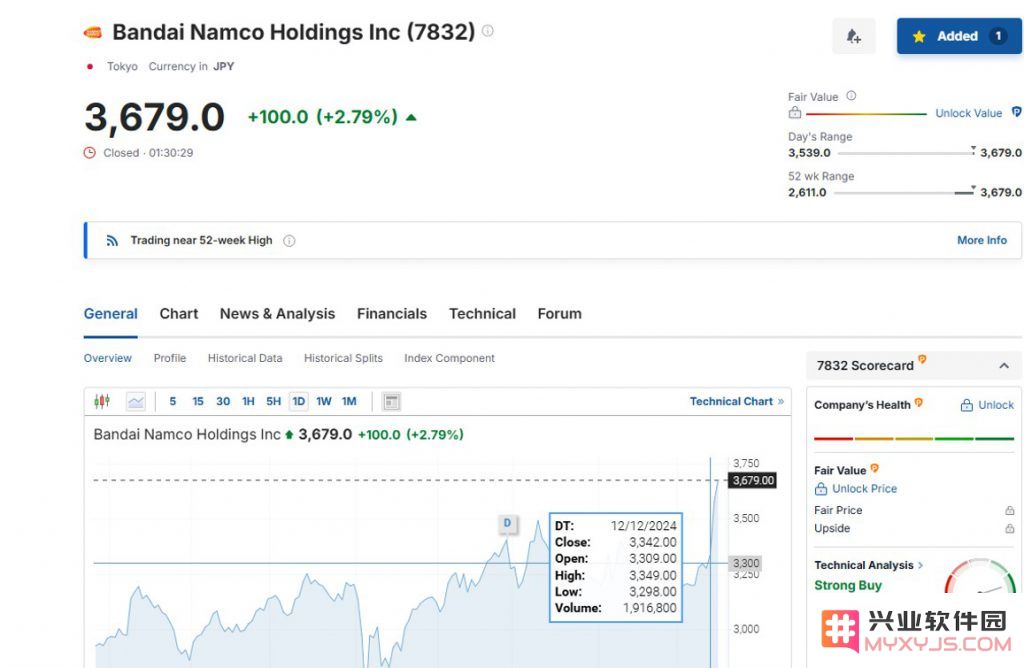Screen dimensions: 1024x668
Task: Open the Historical Splits sub-tab
Action: (x=344, y=358)
